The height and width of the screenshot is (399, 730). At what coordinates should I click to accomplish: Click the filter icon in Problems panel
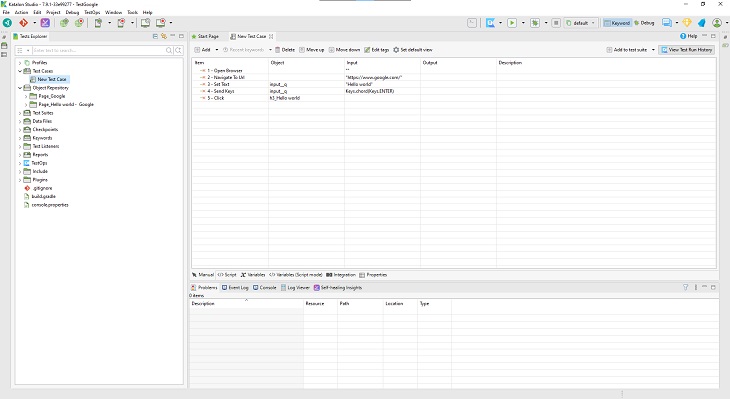(685, 288)
